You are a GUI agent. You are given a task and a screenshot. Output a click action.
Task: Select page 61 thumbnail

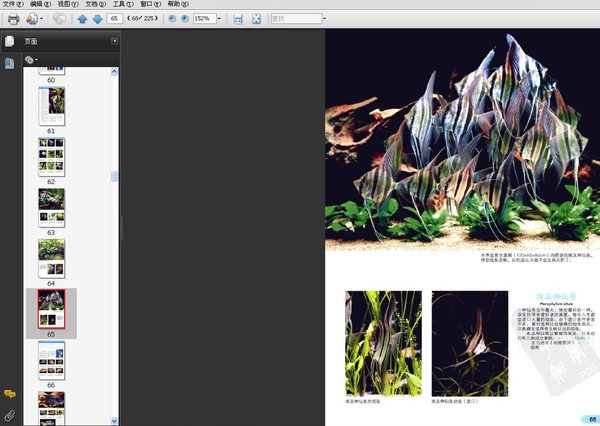click(x=52, y=106)
